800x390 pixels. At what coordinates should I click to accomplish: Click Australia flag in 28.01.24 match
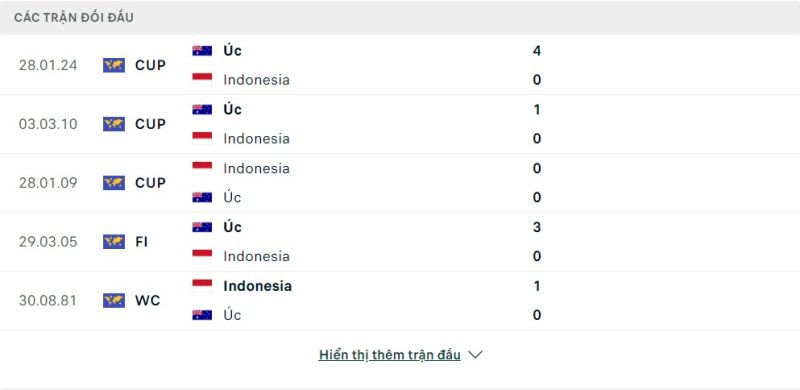202,51
